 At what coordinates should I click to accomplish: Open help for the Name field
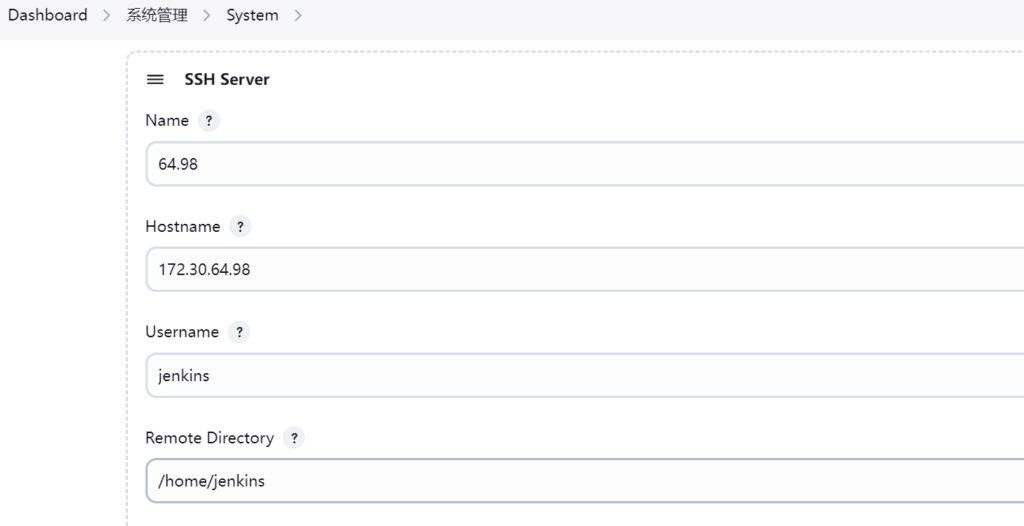coord(208,121)
